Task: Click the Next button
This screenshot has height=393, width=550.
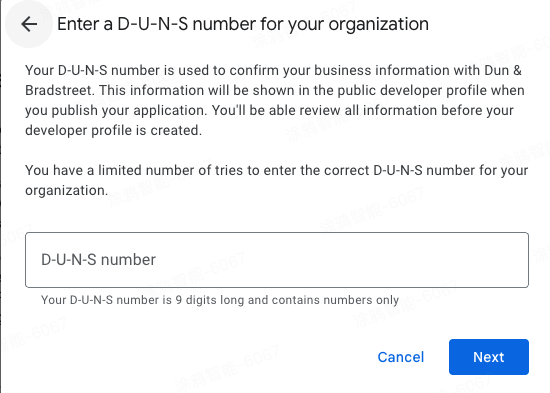Action: click(x=489, y=357)
